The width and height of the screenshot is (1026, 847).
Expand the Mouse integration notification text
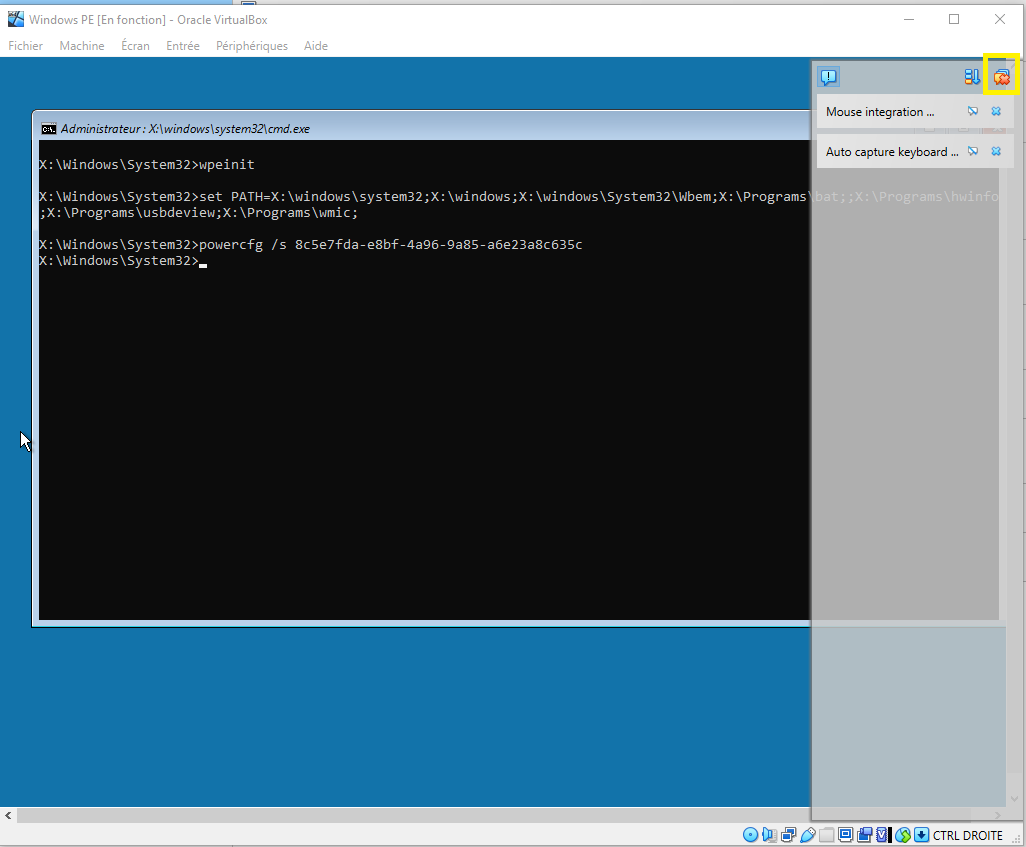click(879, 112)
